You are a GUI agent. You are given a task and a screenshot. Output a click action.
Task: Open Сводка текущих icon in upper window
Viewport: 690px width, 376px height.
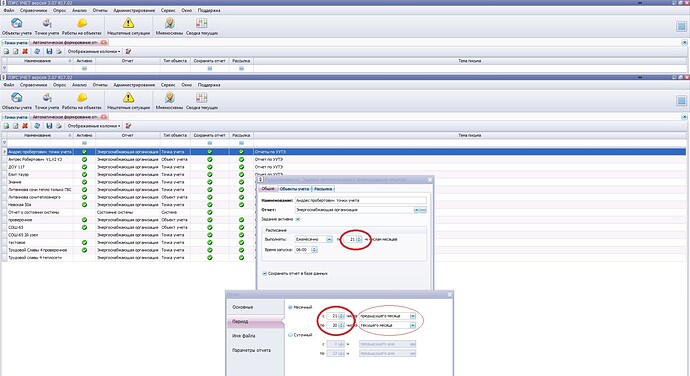(x=202, y=26)
